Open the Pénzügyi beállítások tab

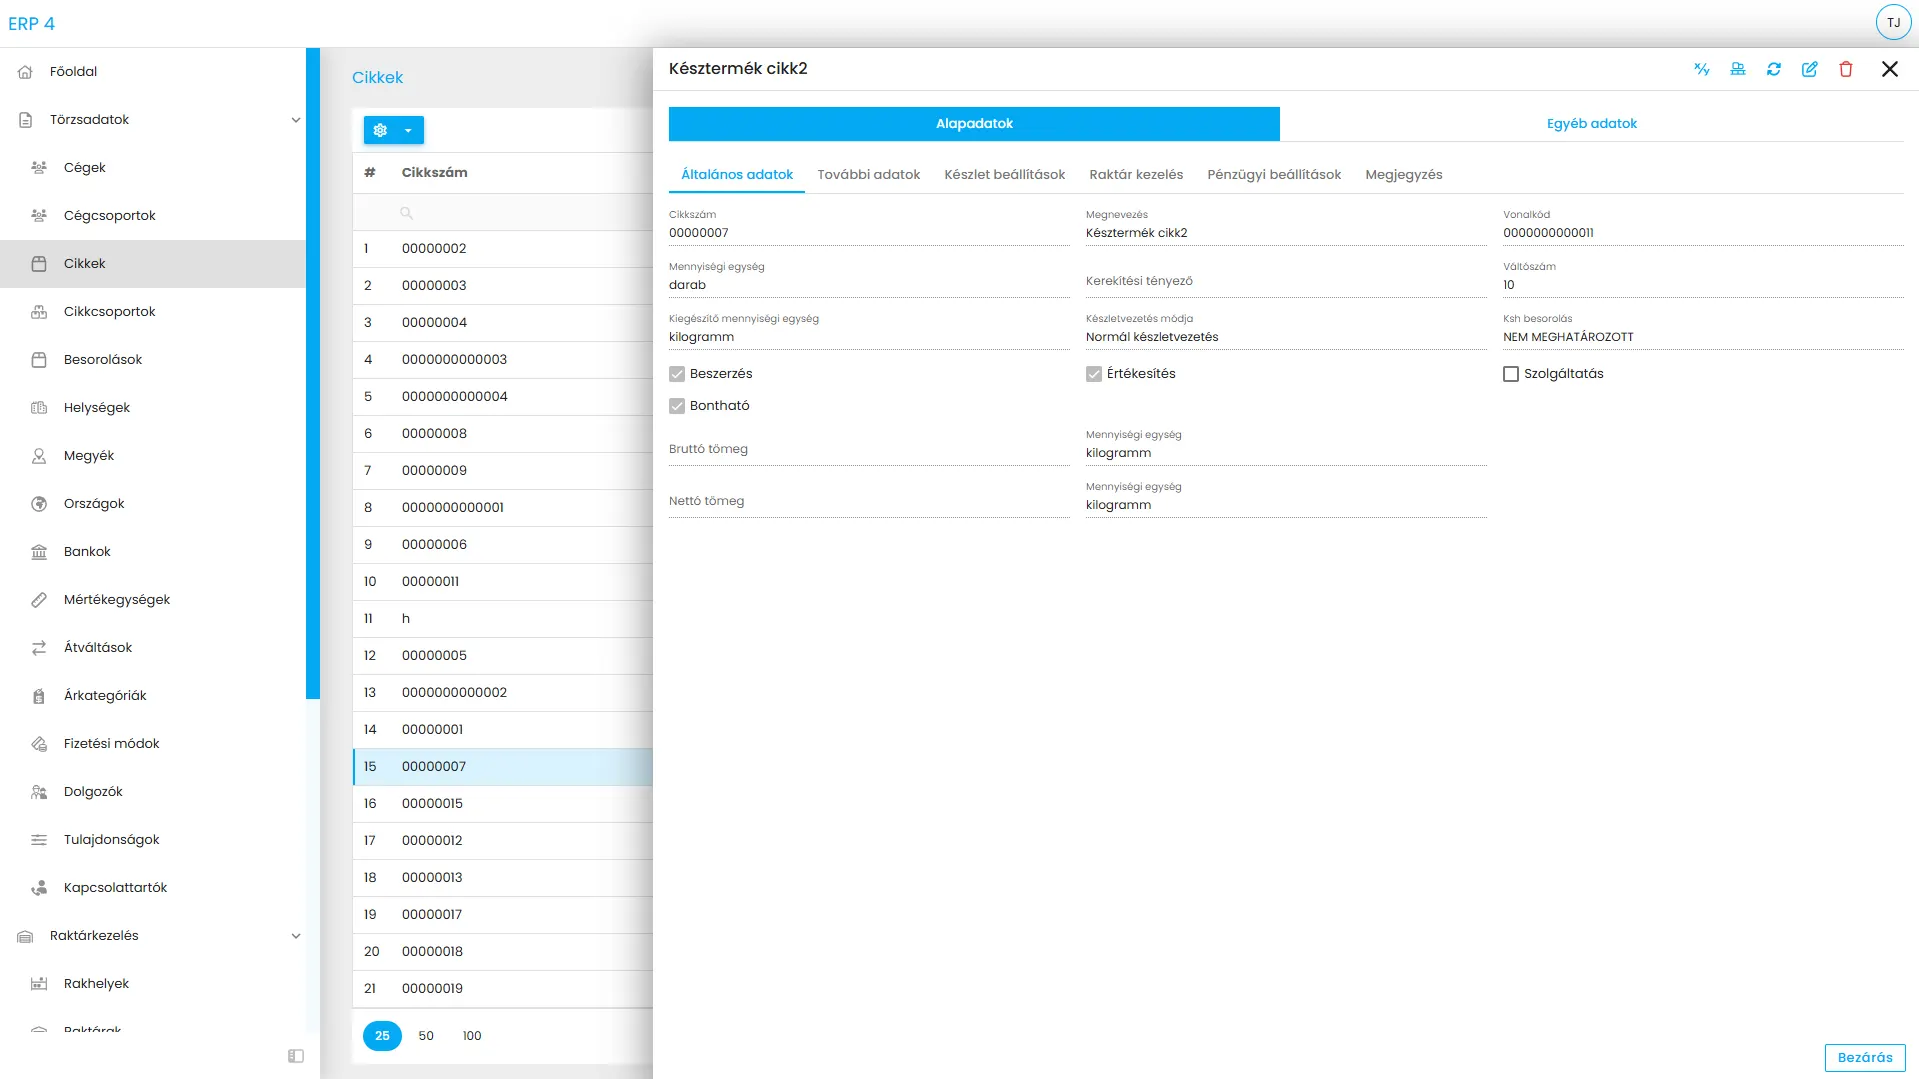[x=1273, y=175]
